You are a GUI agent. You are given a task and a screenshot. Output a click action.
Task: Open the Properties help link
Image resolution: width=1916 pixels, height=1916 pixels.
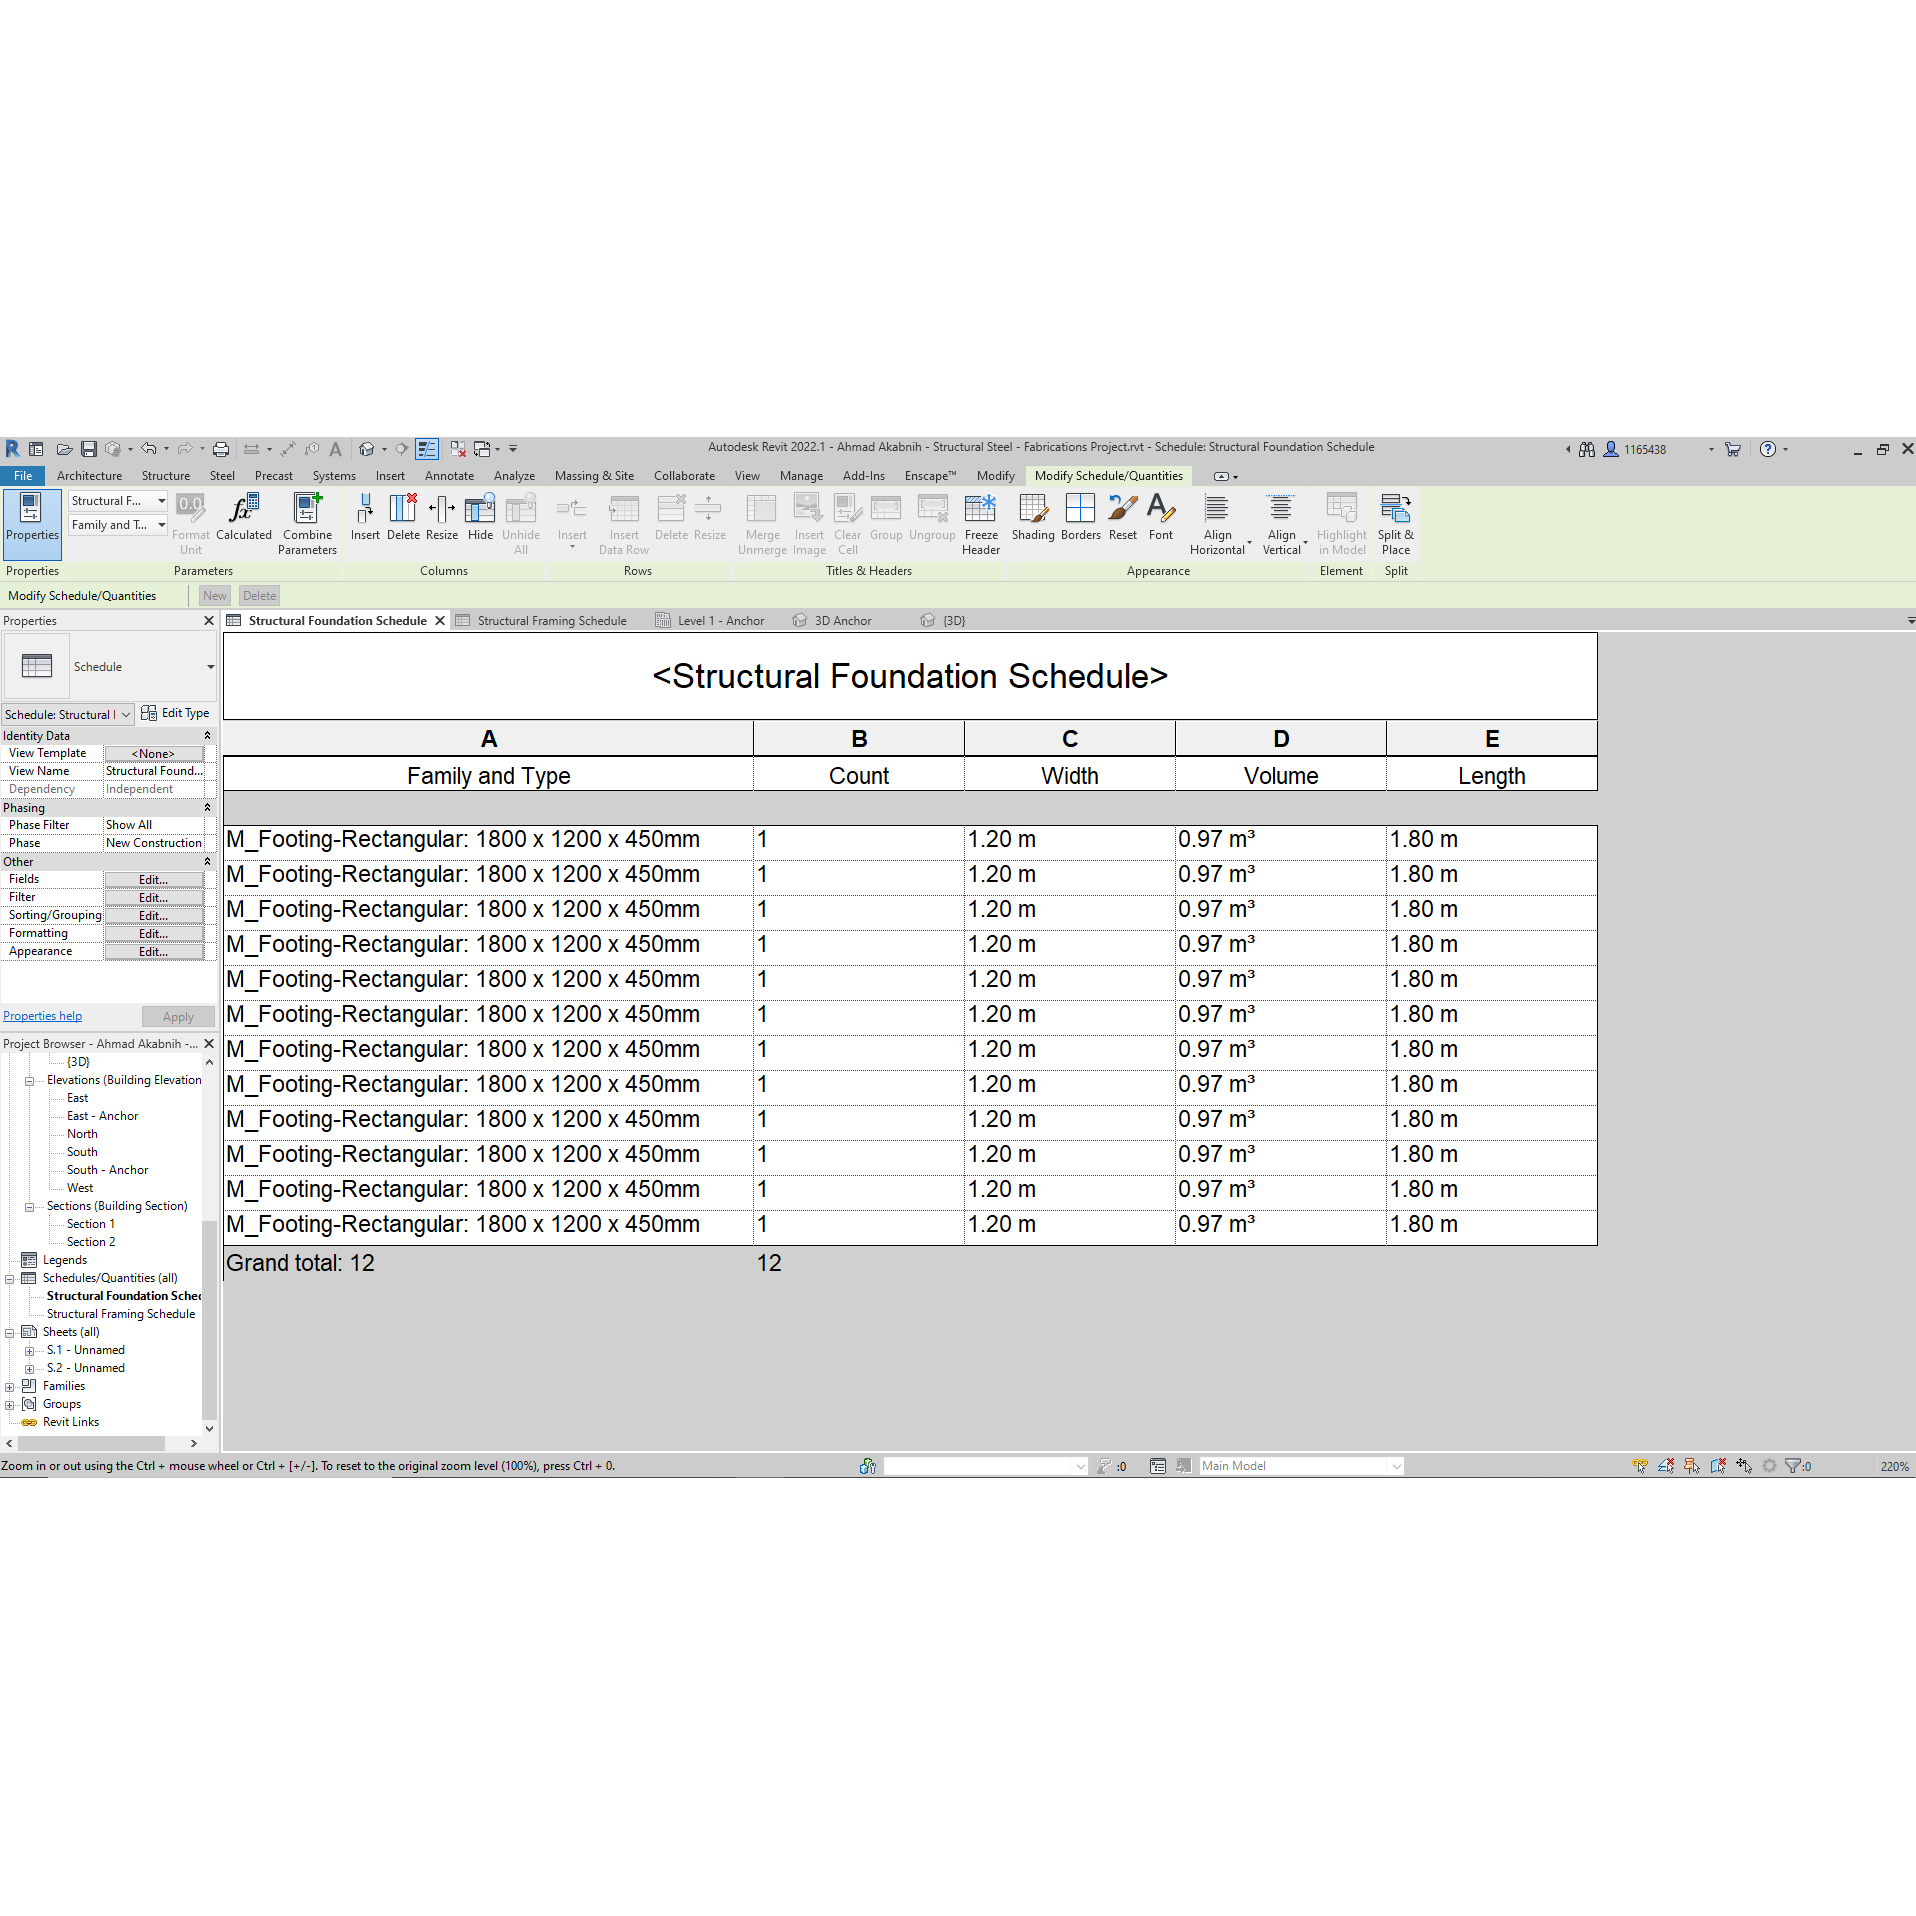[42, 1016]
